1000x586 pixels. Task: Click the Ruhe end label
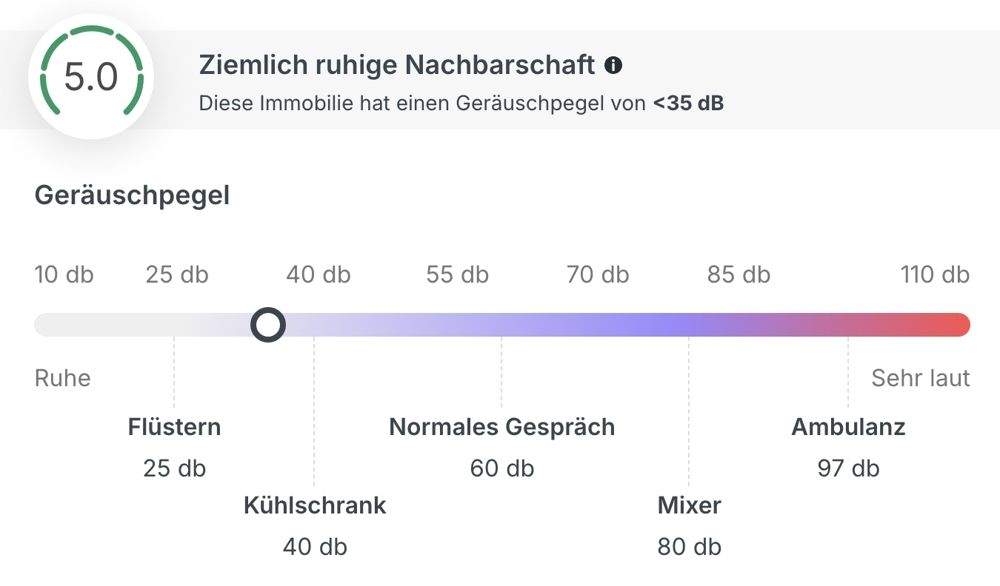pyautogui.click(x=62, y=378)
